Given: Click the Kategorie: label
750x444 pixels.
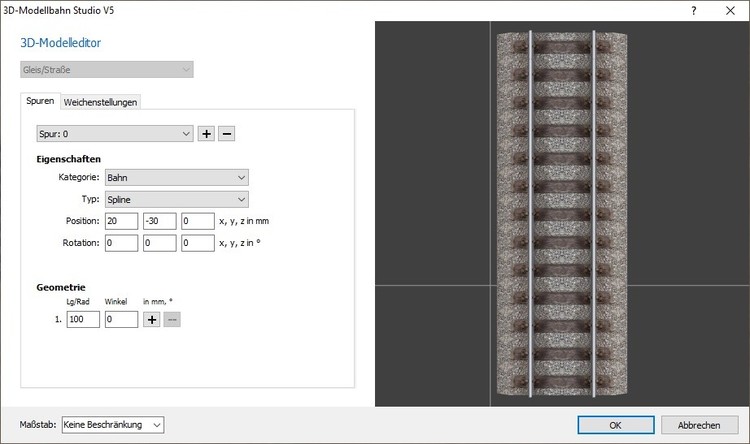Looking at the screenshot, I should pos(79,178).
